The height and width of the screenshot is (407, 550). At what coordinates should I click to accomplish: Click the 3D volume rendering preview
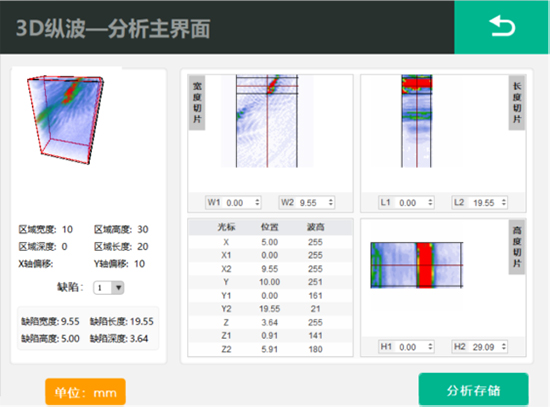pyautogui.click(x=66, y=119)
